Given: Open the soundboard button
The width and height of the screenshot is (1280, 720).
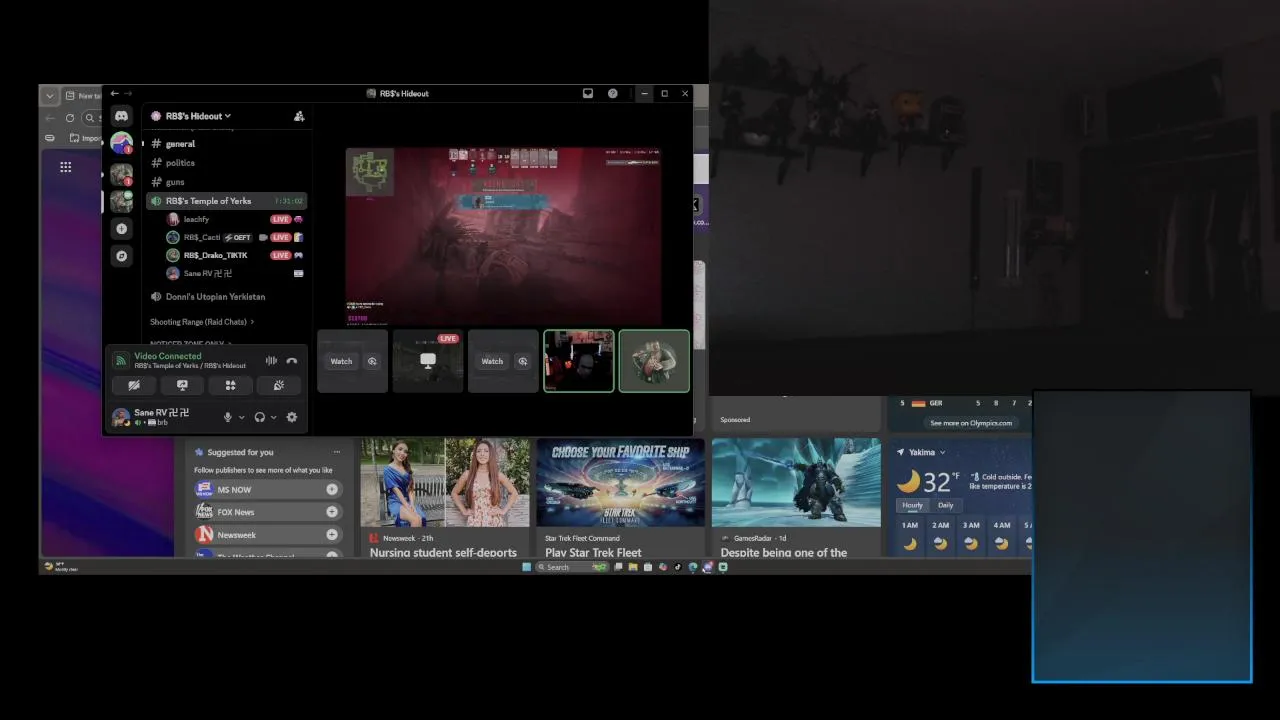Looking at the screenshot, I should pyautogui.click(x=279, y=385).
